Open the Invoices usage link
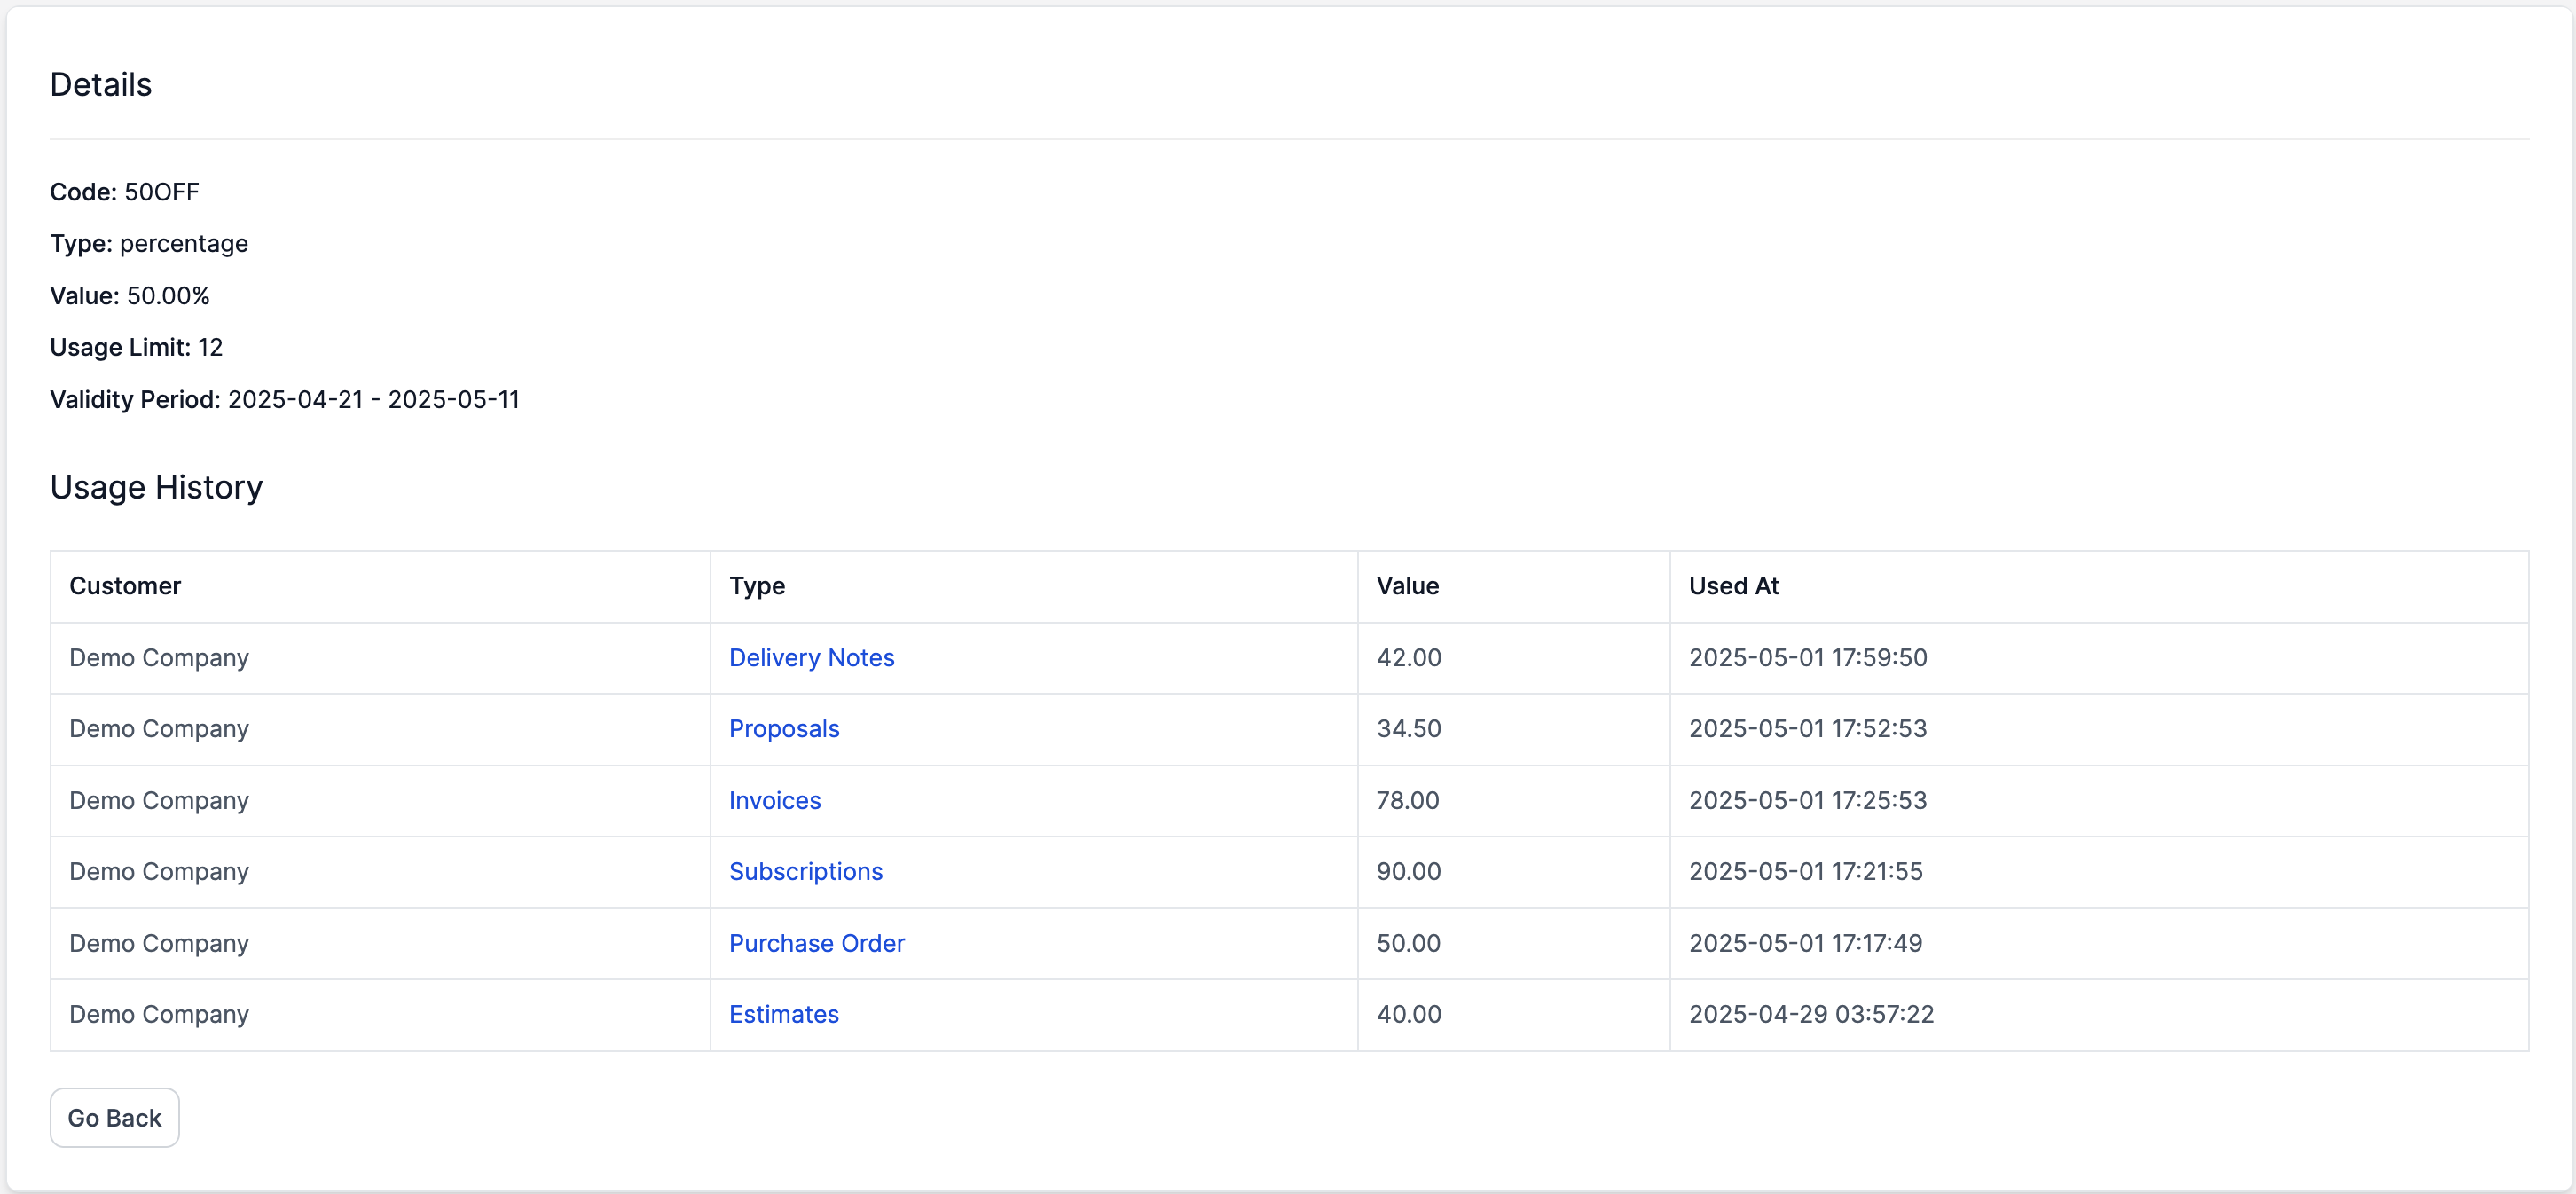 pyautogui.click(x=774, y=800)
